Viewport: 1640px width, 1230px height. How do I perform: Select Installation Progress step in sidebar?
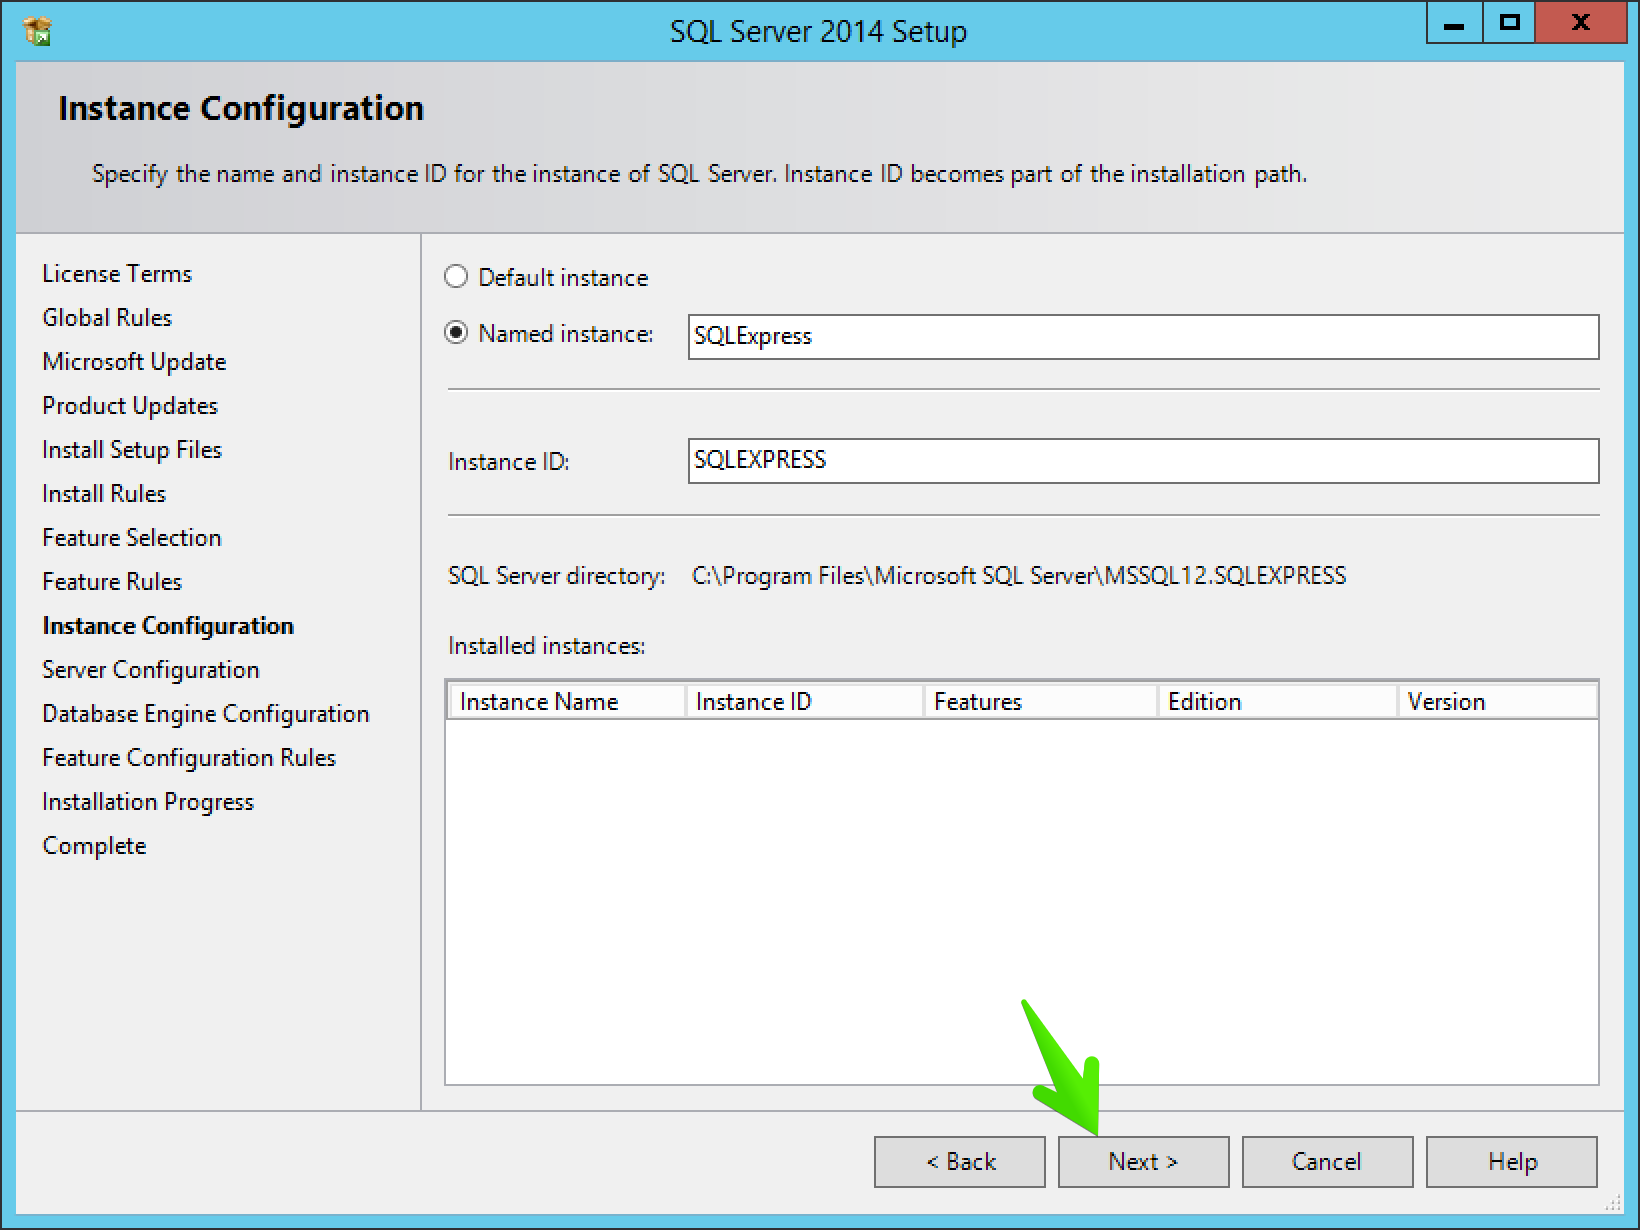[x=148, y=802]
